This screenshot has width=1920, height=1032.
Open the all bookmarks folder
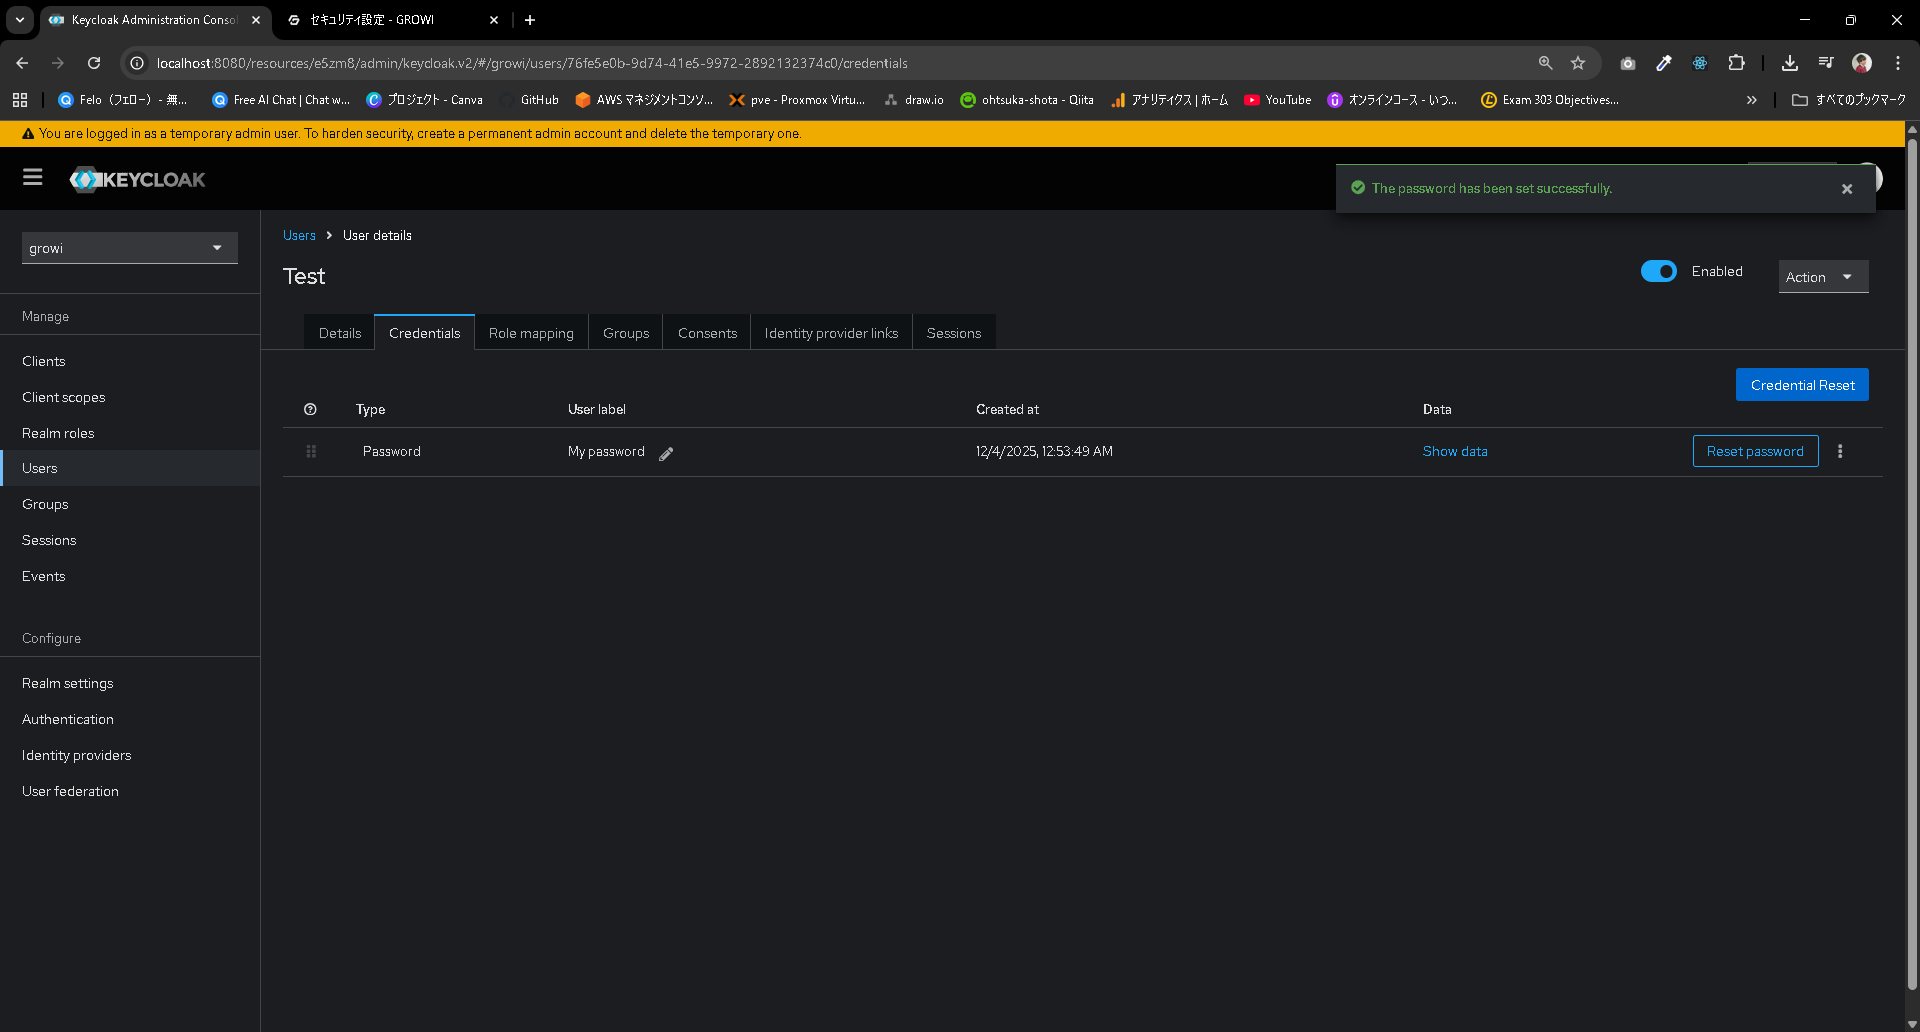(1849, 100)
